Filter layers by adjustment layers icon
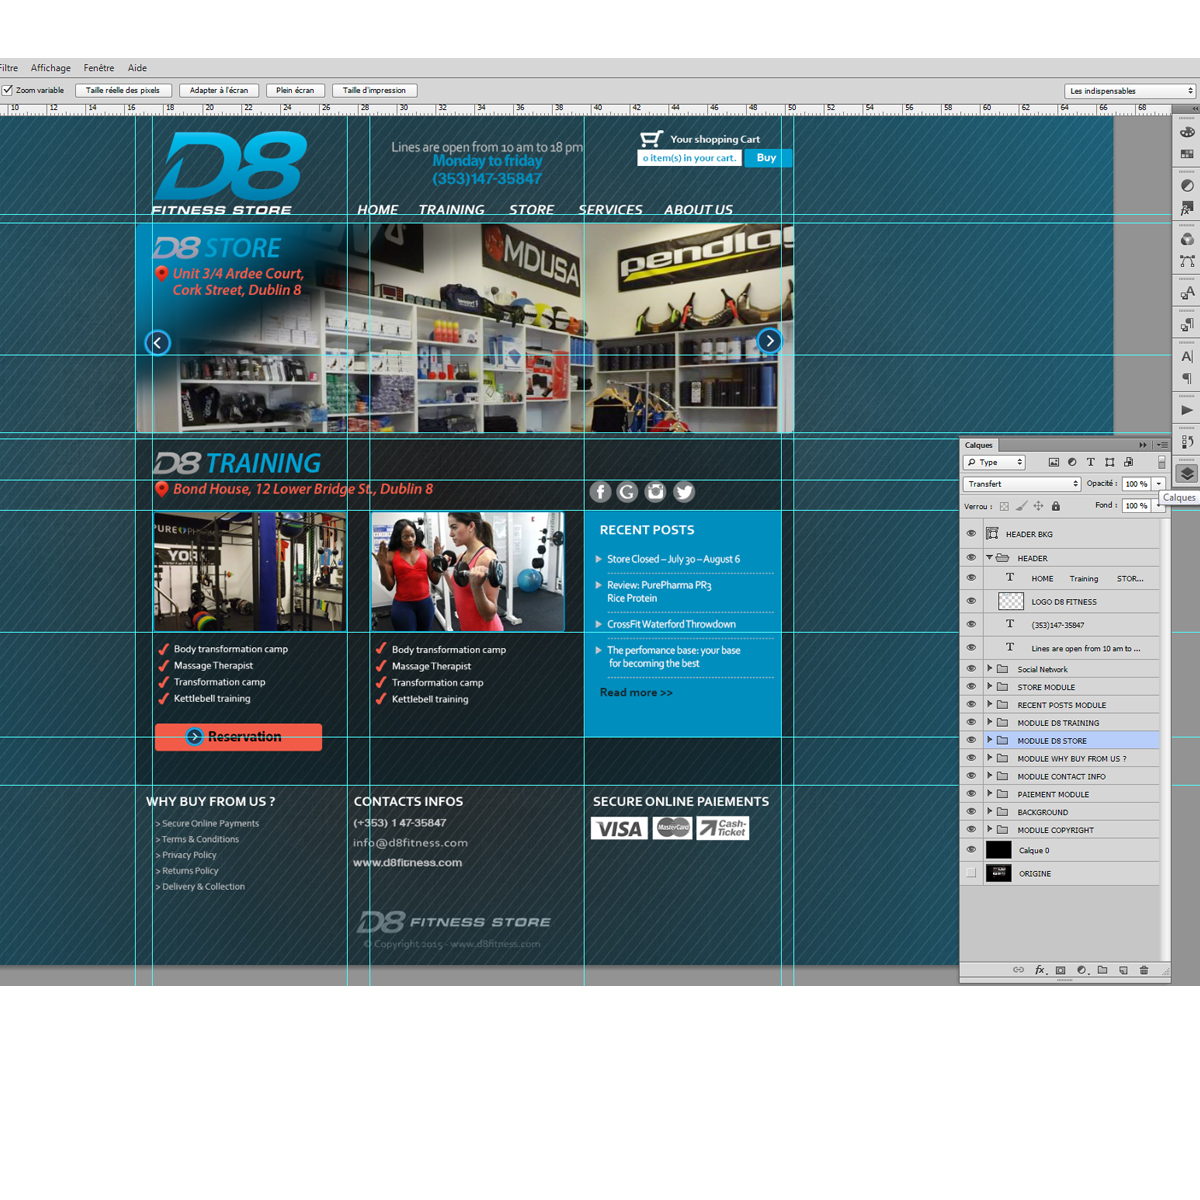 [1072, 462]
